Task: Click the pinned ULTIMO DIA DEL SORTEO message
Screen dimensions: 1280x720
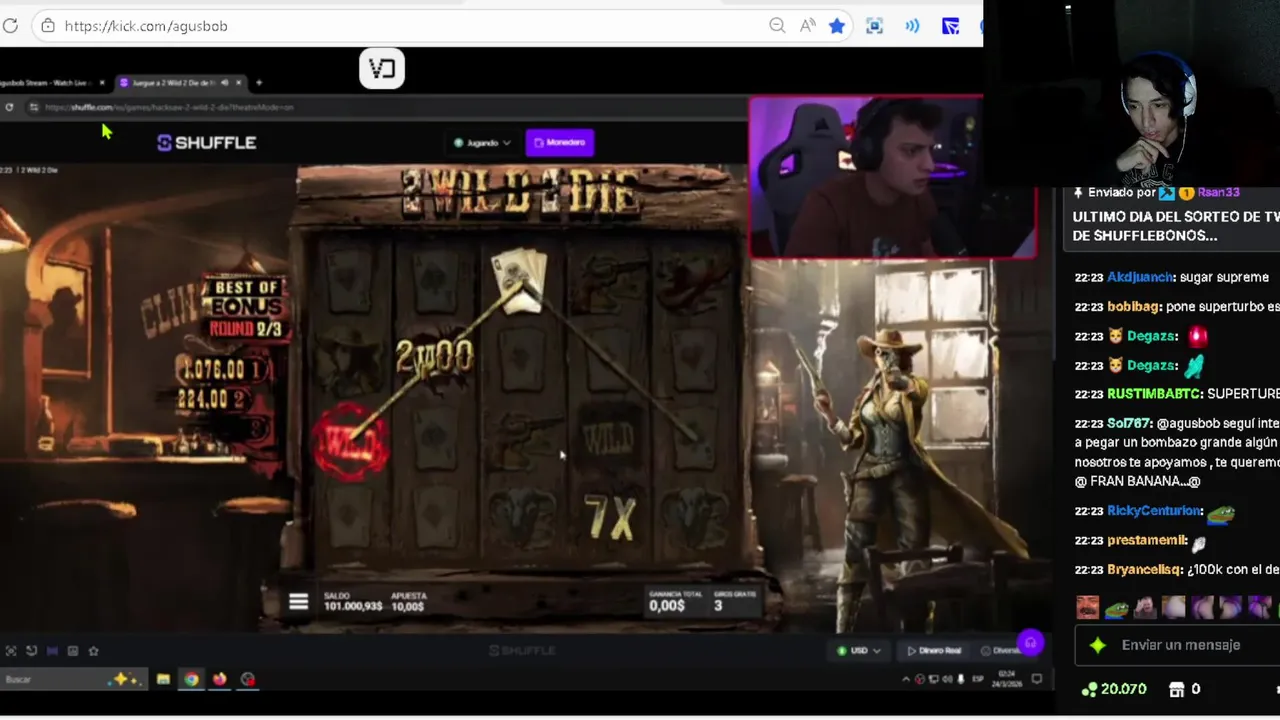Action: click(x=1176, y=225)
